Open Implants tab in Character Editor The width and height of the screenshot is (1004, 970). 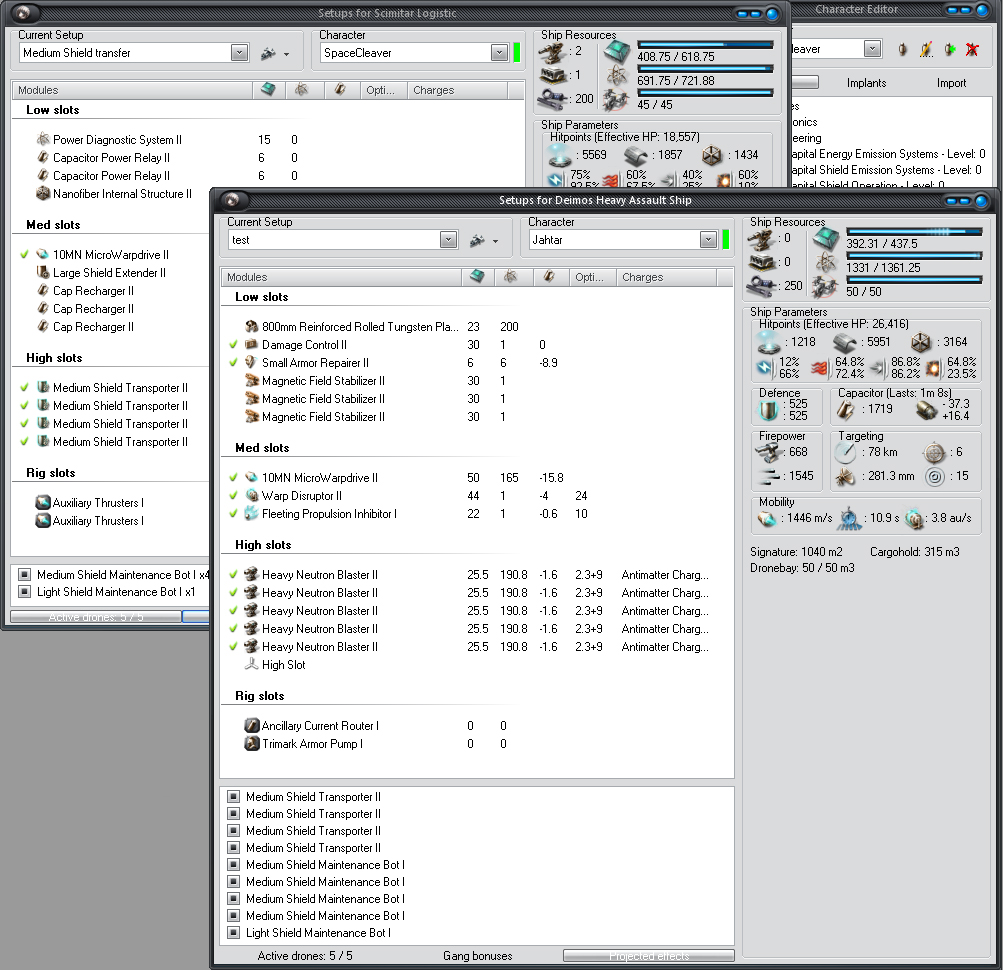pos(866,83)
